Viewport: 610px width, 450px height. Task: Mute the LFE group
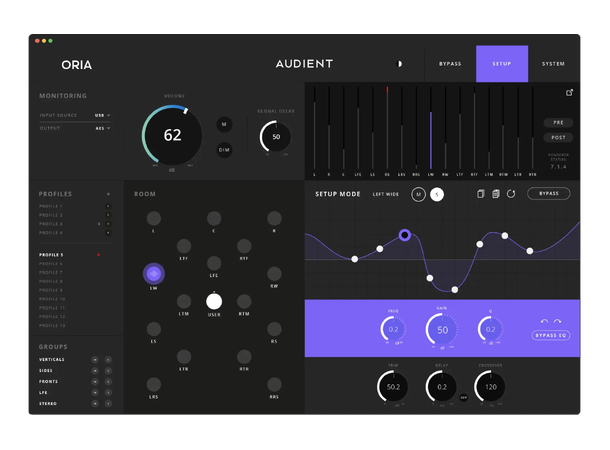(95, 393)
